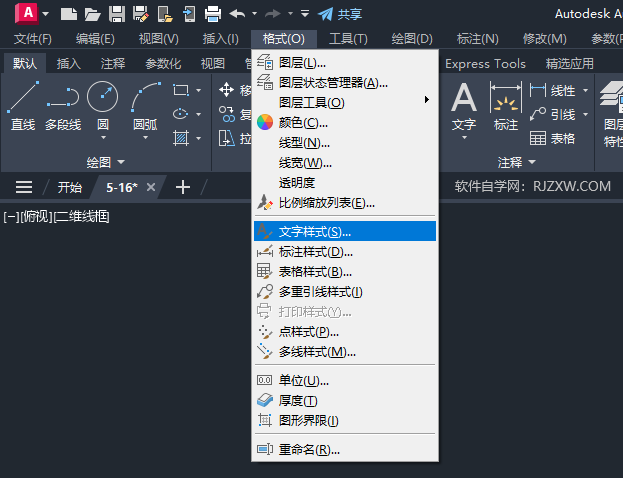Select the 圆 circle tool
This screenshot has width=623, height=478.
[103, 106]
